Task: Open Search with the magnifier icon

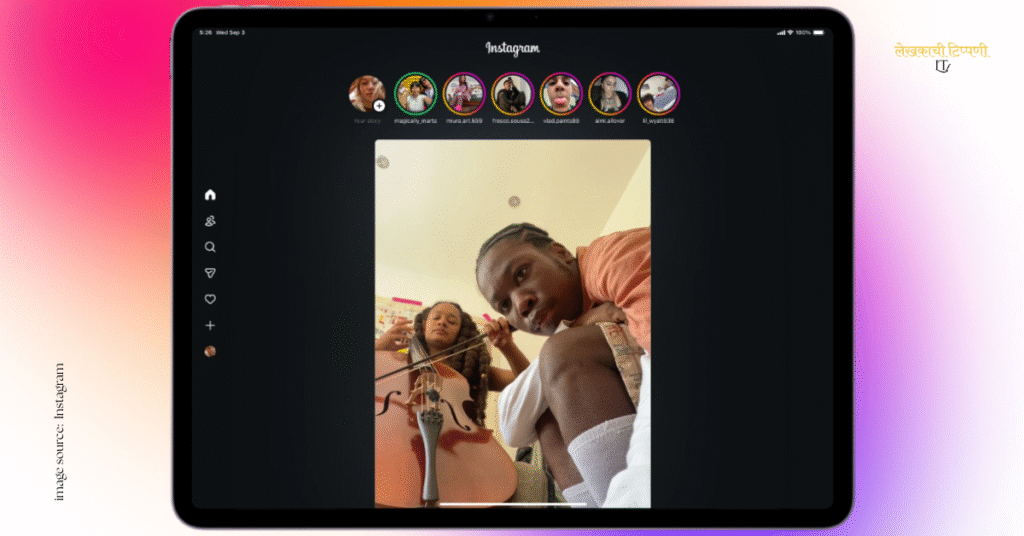Action: click(x=210, y=247)
